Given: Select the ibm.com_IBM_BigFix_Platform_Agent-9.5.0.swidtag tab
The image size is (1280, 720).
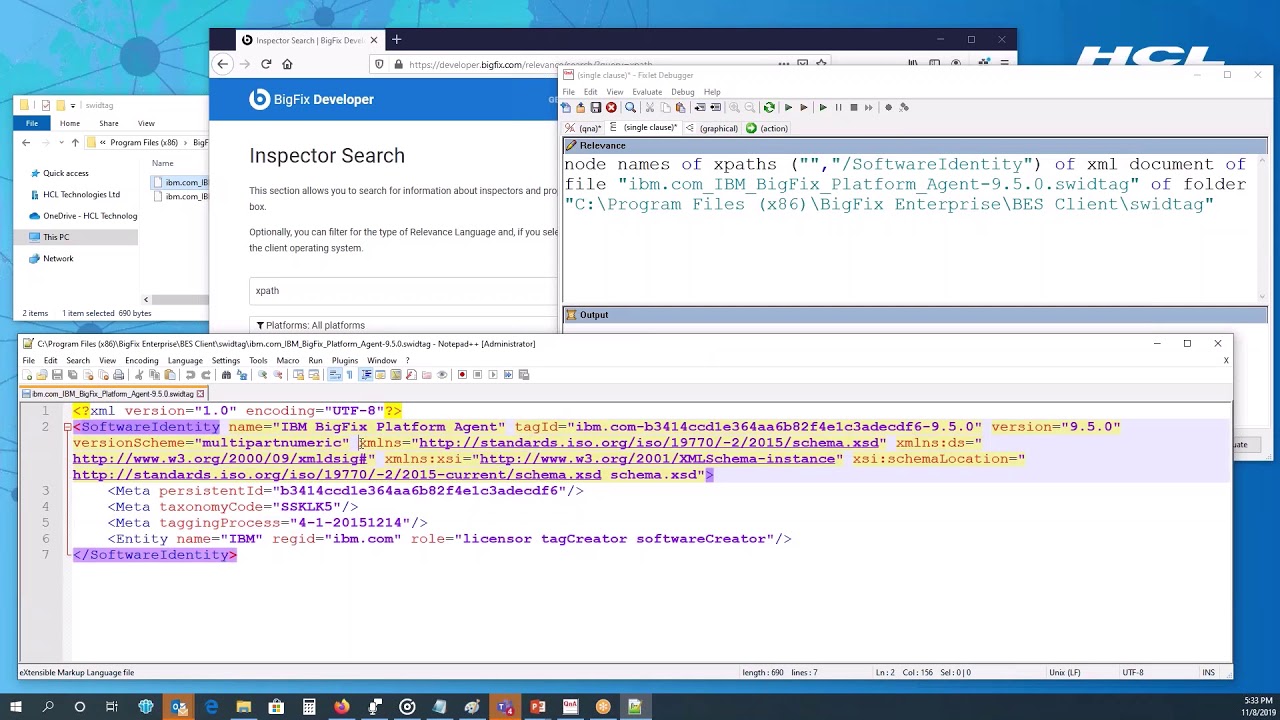Looking at the screenshot, I should [112, 394].
